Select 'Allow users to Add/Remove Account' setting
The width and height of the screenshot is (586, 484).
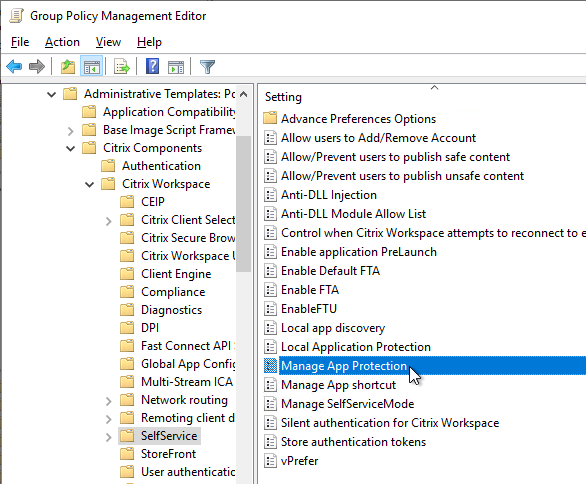click(378, 138)
